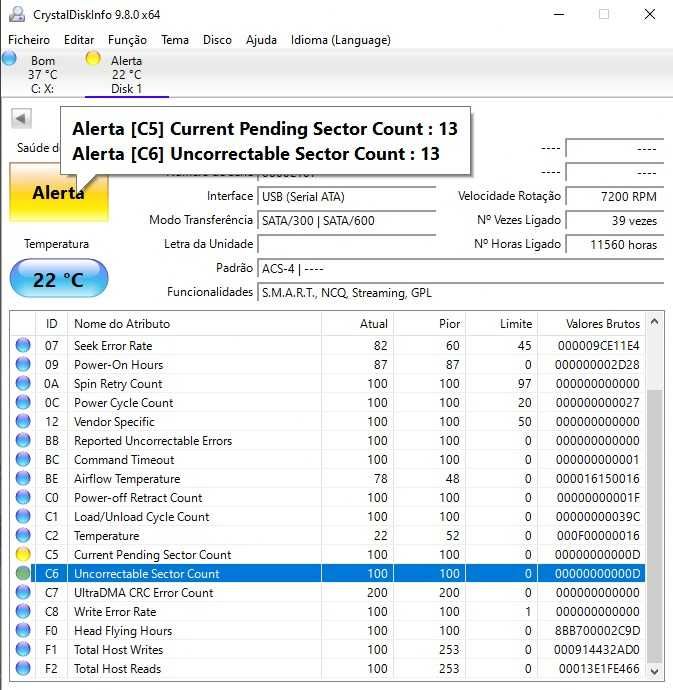Viewport: 673px width, 690px height.
Task: Select the Airflow Temperature attribute name
Action: (x=127, y=479)
